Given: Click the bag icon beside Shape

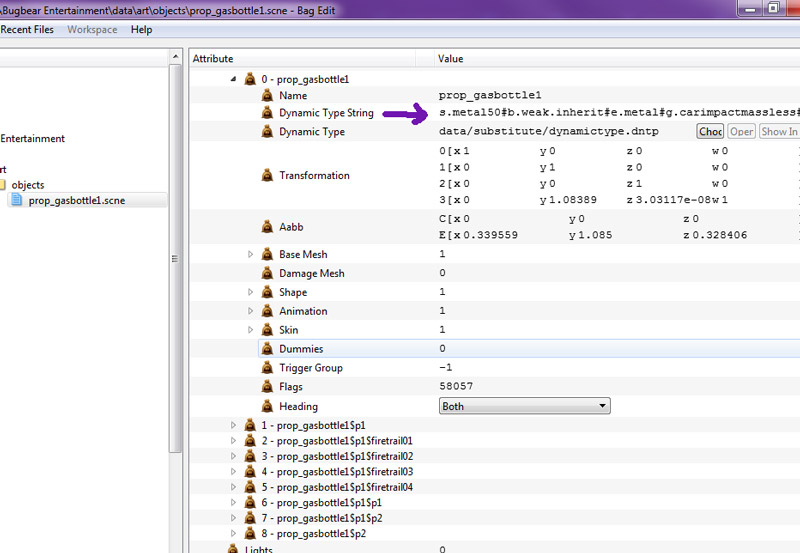Looking at the screenshot, I should 267,292.
